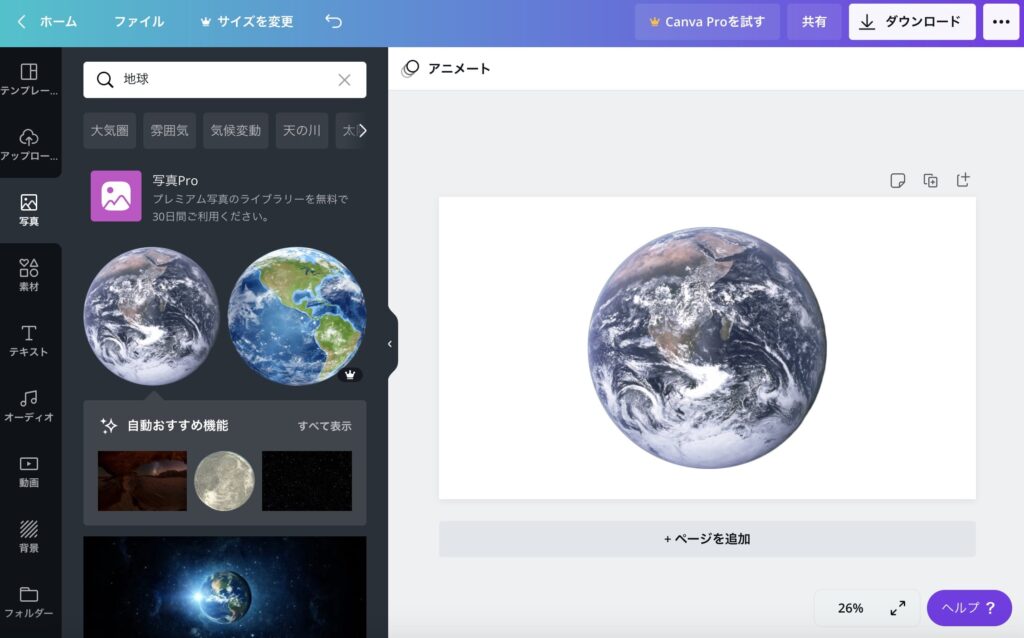Screen dimensions: 1024x638
Task: Collapse the side panel
Action: pos(391,344)
